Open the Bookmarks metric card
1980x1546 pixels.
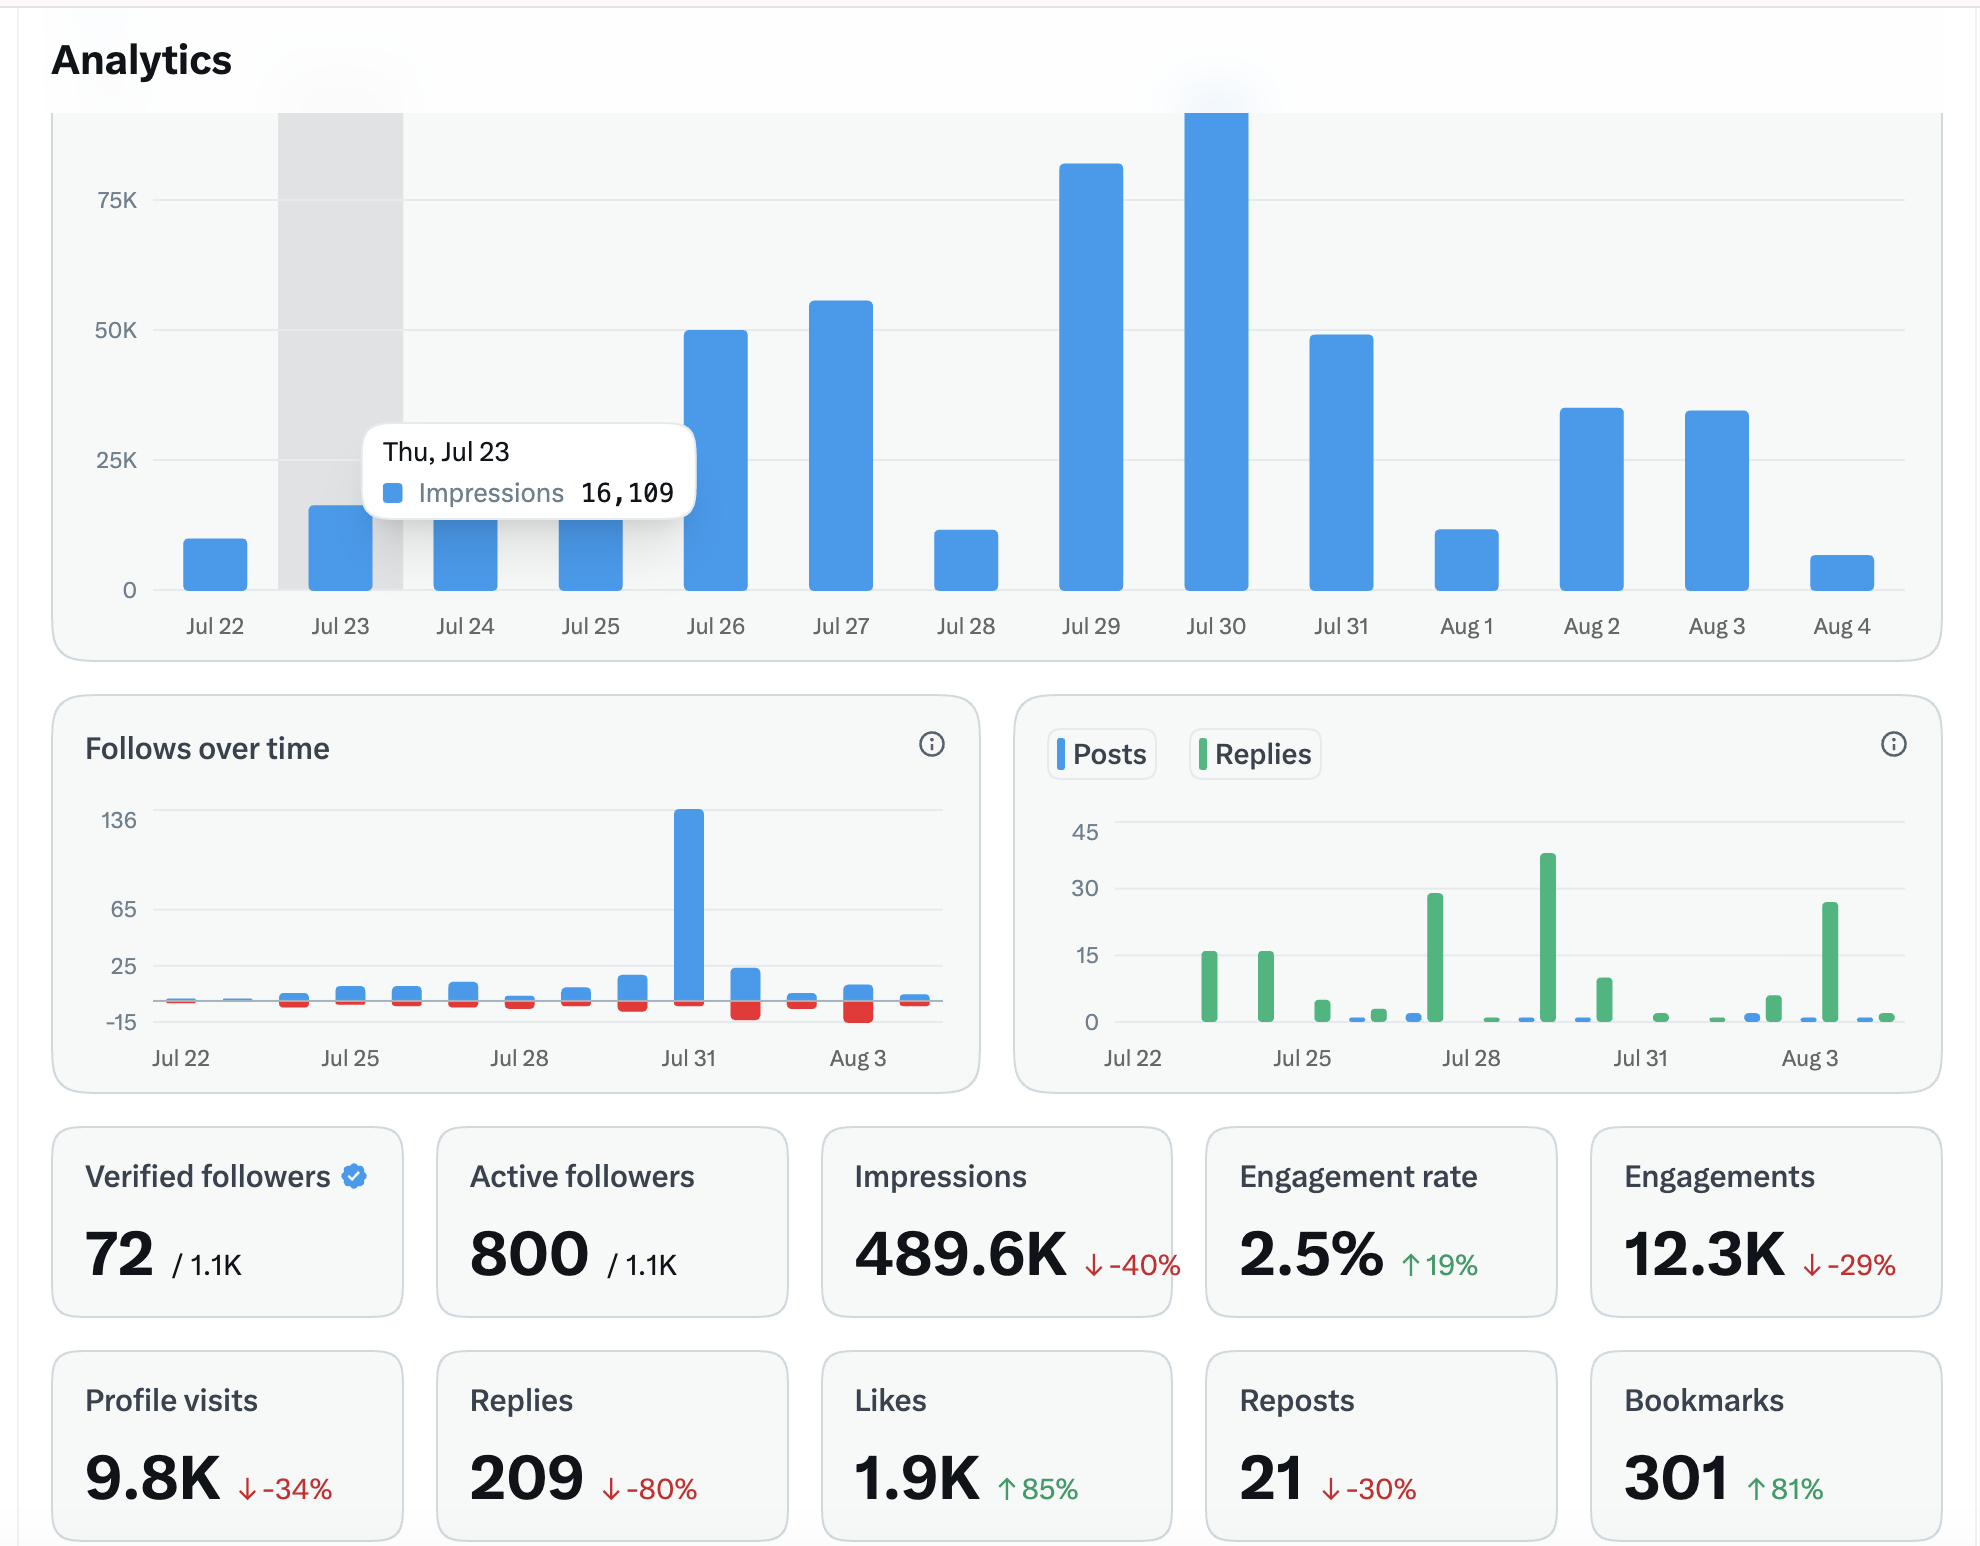1766,1446
